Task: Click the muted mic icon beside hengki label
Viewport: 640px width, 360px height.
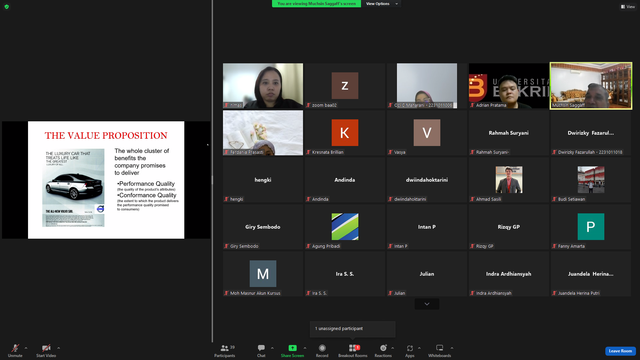Action: (226, 199)
